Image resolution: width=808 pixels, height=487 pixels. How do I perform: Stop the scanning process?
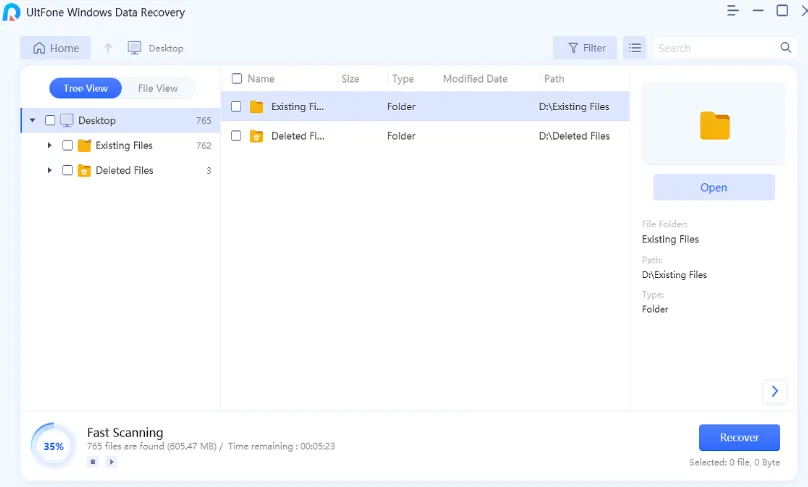click(93, 462)
